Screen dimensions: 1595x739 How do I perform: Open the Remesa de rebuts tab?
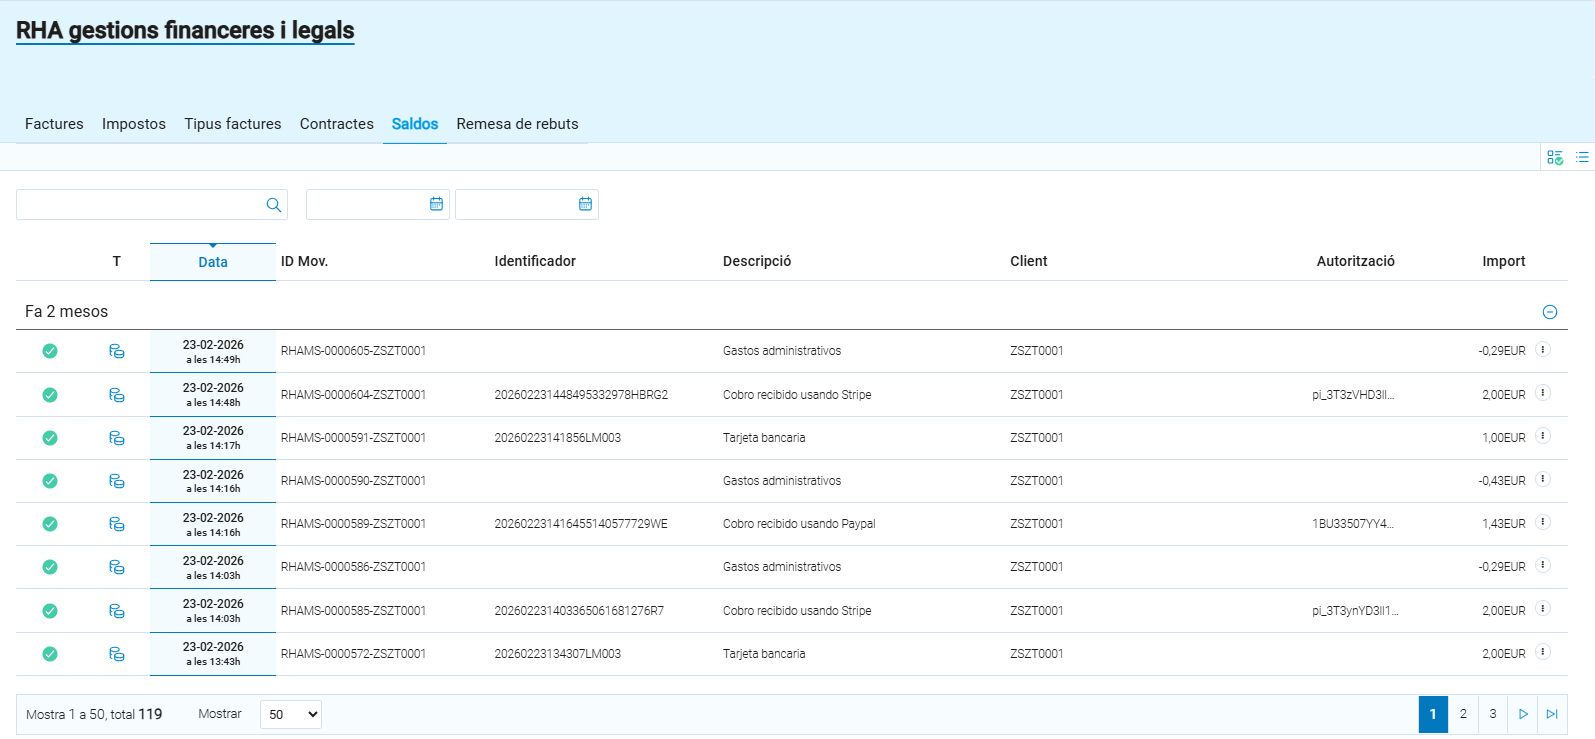click(x=517, y=124)
